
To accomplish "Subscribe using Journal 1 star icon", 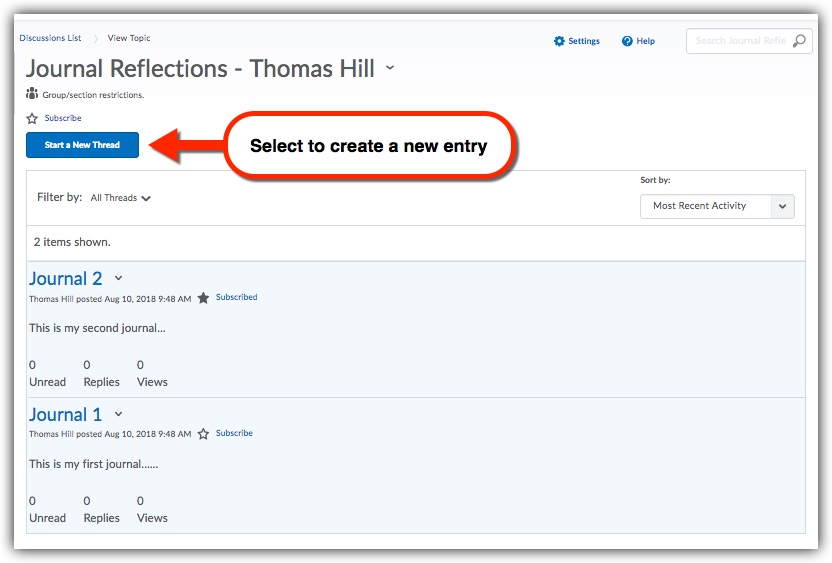I will [204, 434].
